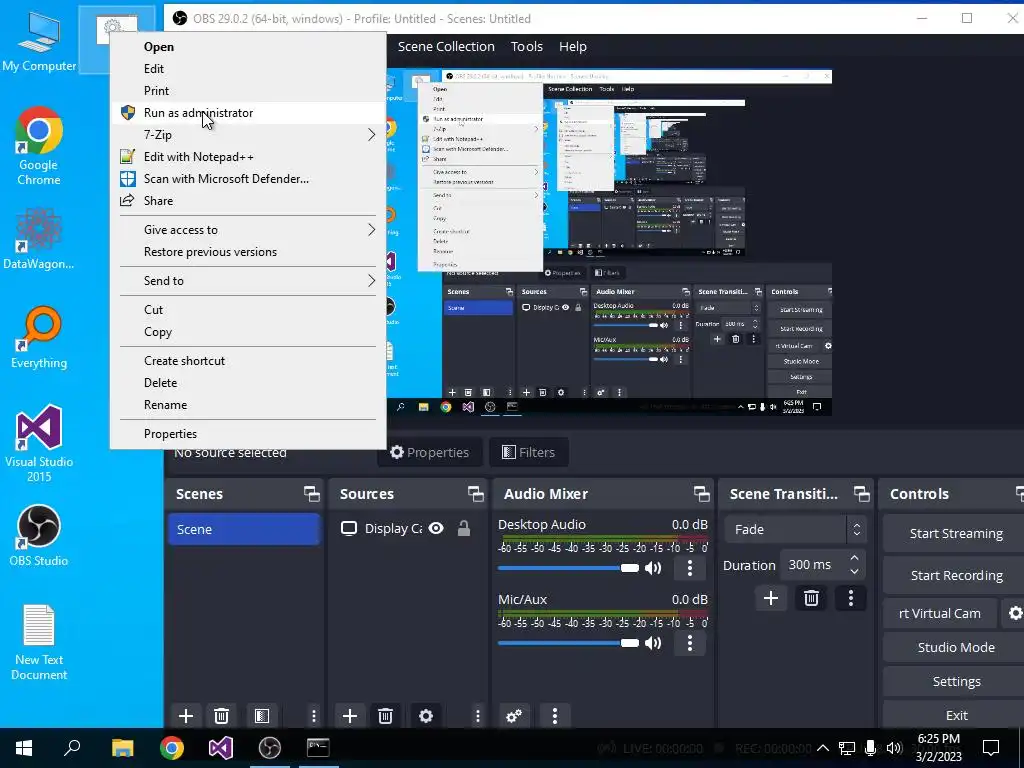Viewport: 1024px width, 768px height.
Task: Undock the Sources panel
Action: coord(475,494)
